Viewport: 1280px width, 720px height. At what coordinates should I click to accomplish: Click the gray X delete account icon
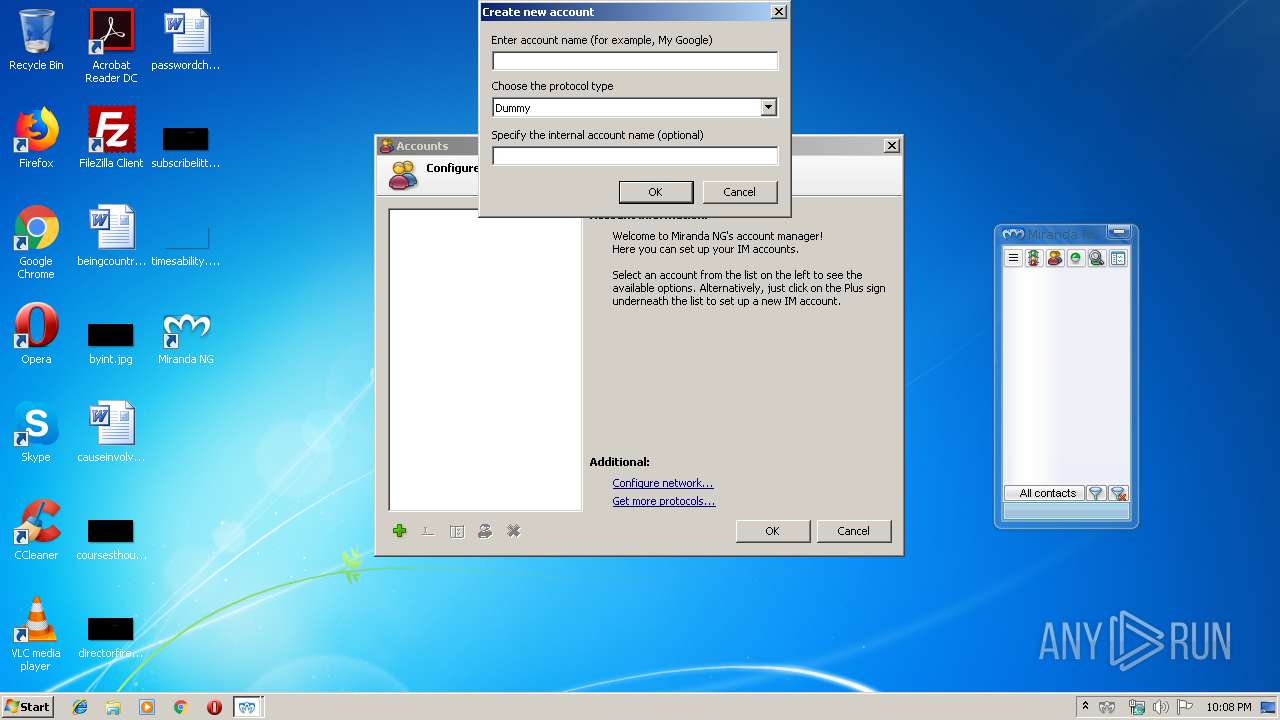pos(514,531)
